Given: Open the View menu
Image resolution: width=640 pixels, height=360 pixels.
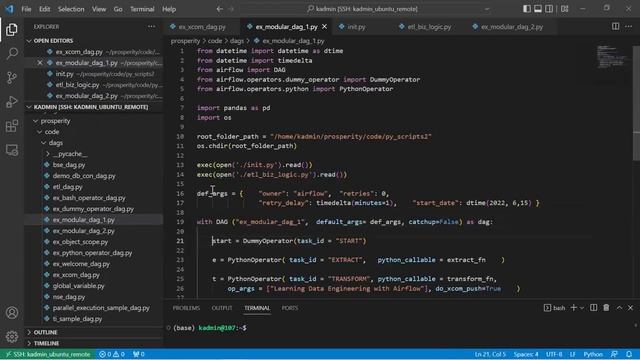Looking at the screenshot, I should [x=99, y=9].
